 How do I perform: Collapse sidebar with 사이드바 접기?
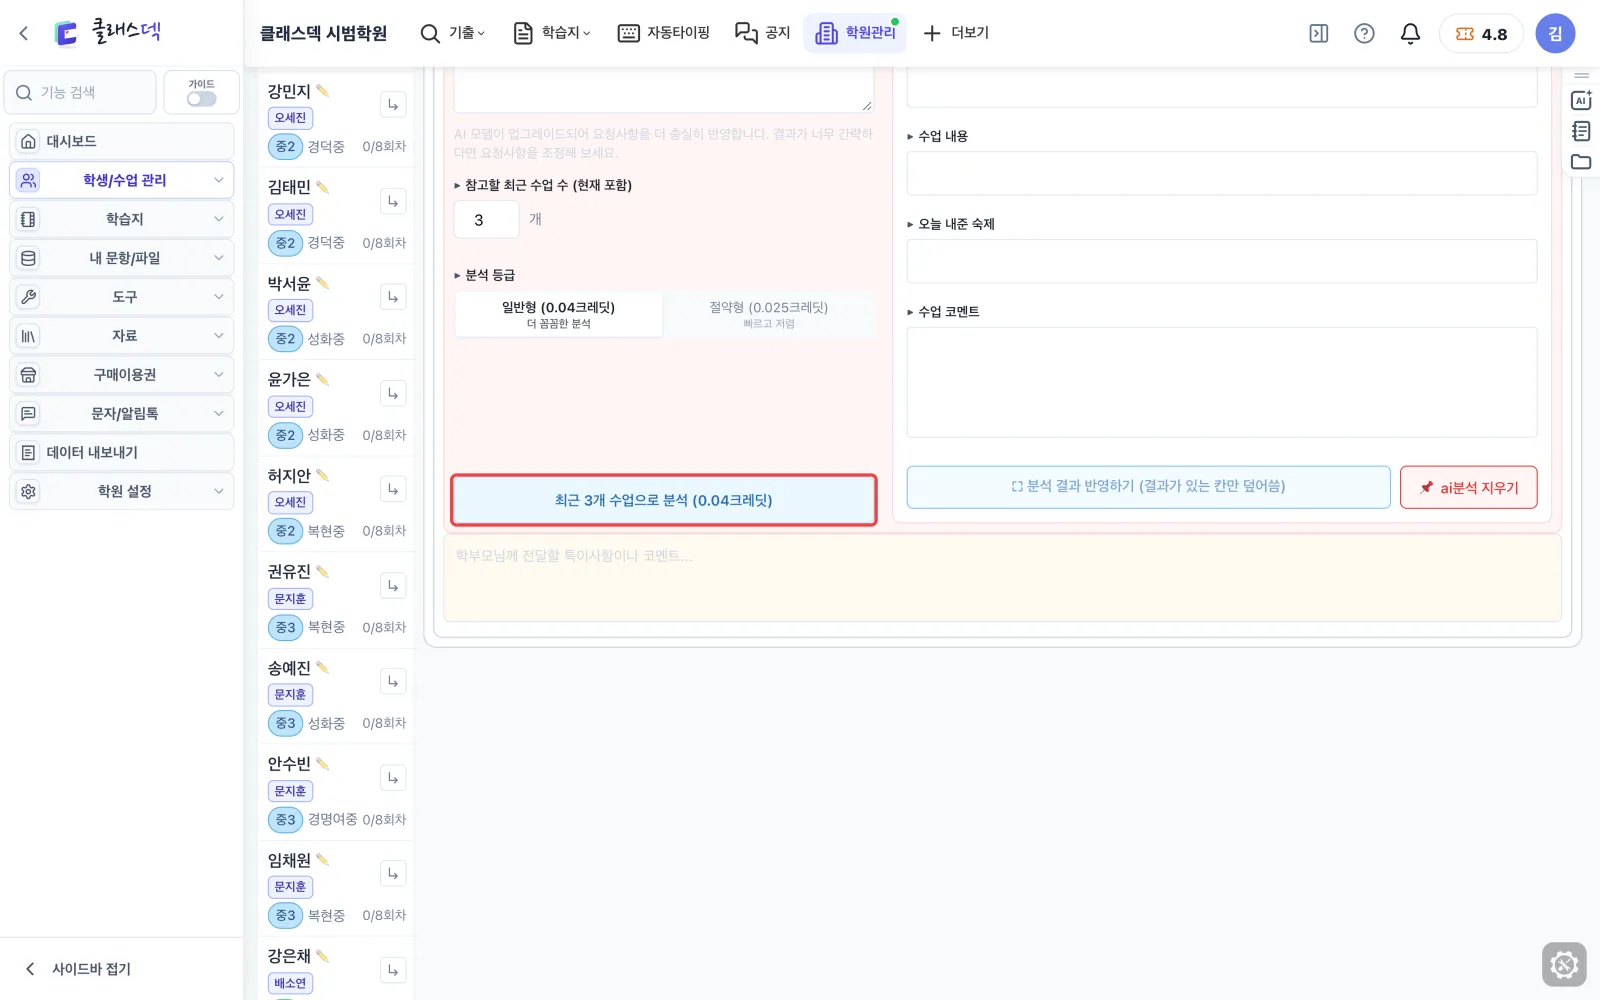78,969
